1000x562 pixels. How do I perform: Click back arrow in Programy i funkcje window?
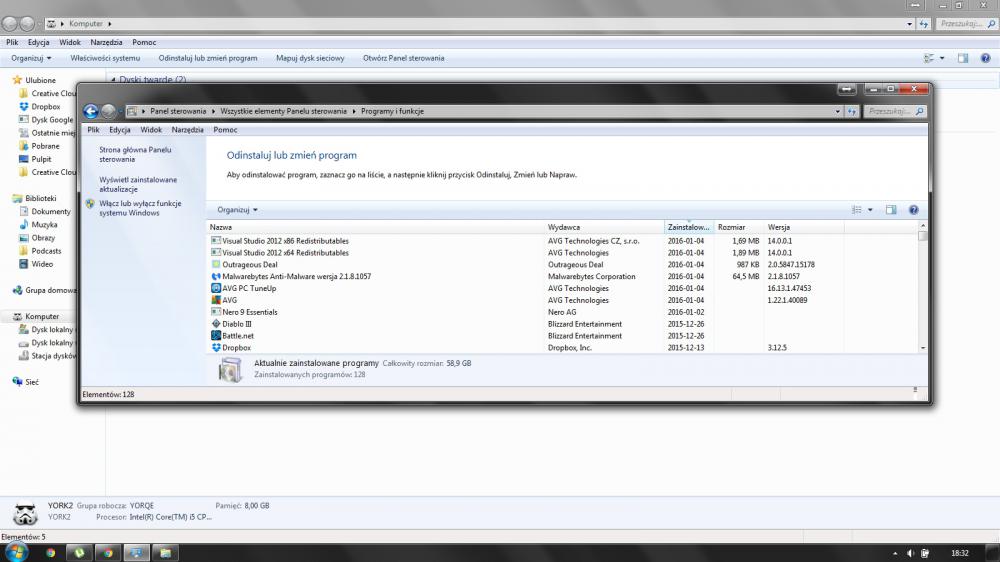(91, 112)
